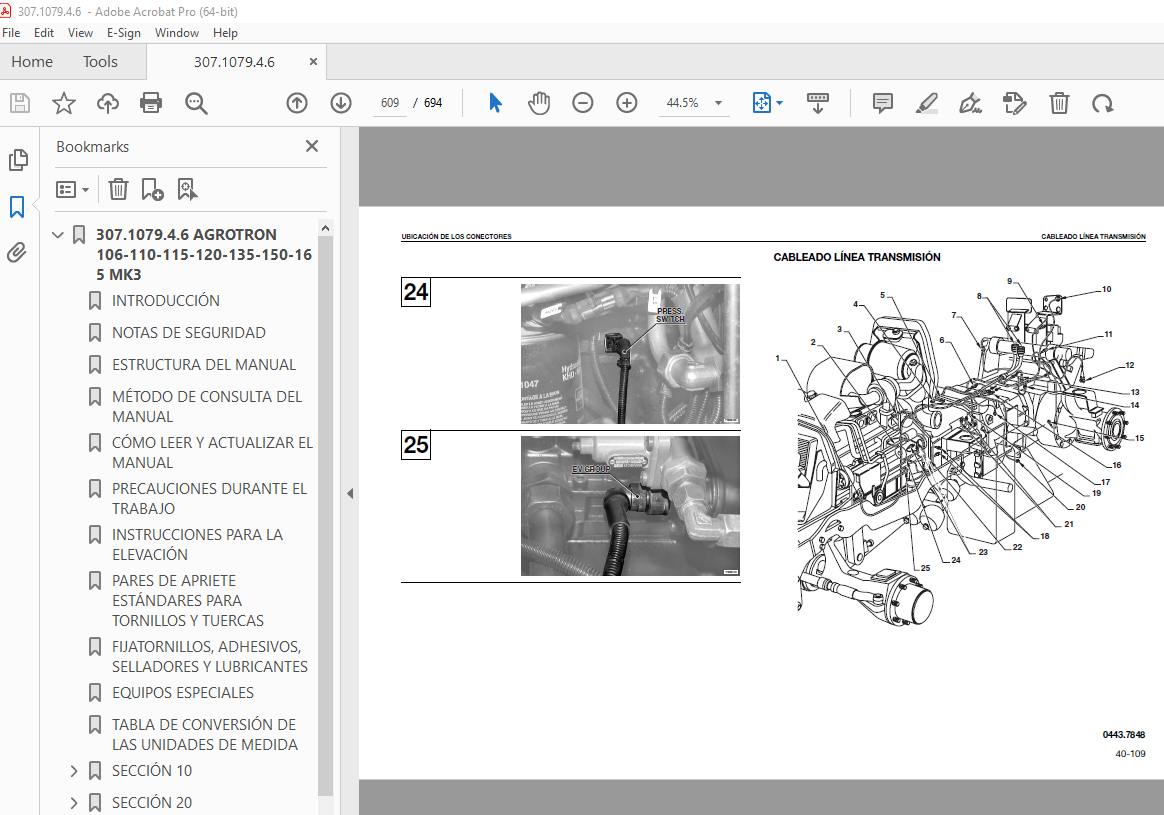Open bookmarks options menu

tap(72, 190)
